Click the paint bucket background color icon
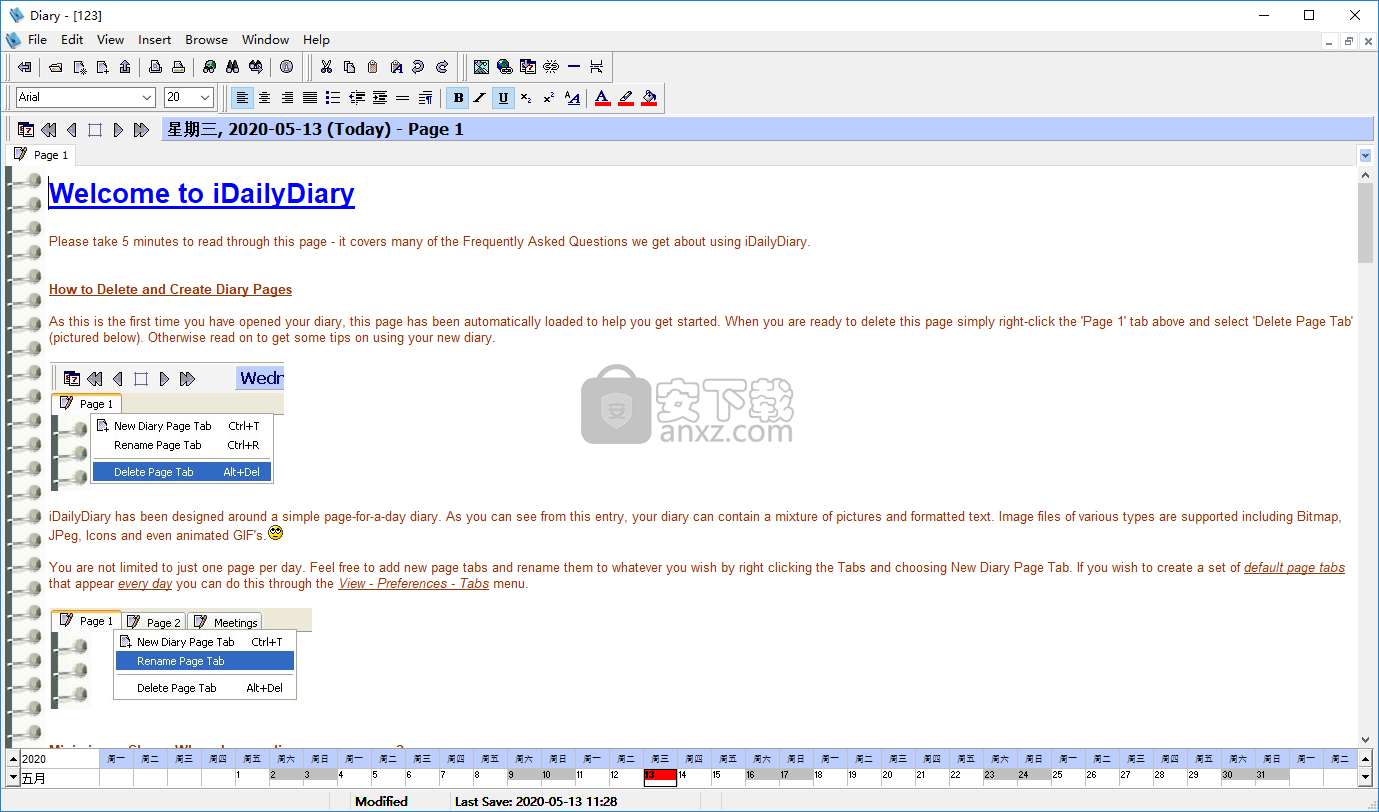This screenshot has height=812, width=1379. point(649,97)
